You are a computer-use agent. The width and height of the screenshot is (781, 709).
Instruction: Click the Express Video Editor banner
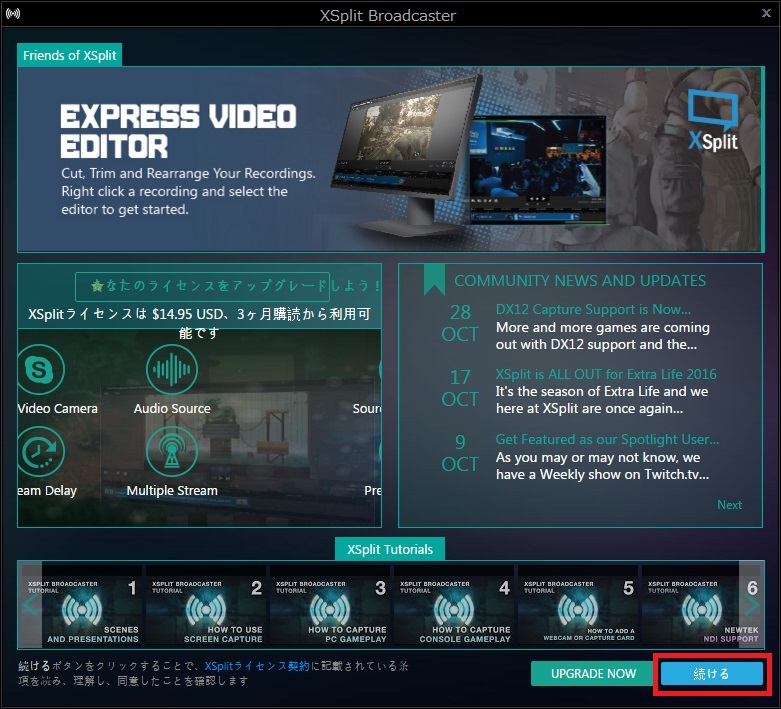(x=390, y=159)
